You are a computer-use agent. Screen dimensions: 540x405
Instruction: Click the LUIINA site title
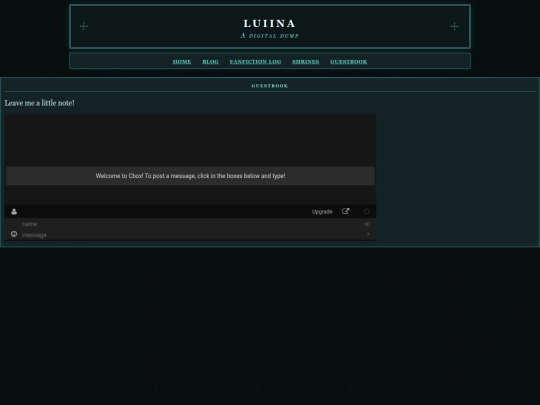[270, 23]
